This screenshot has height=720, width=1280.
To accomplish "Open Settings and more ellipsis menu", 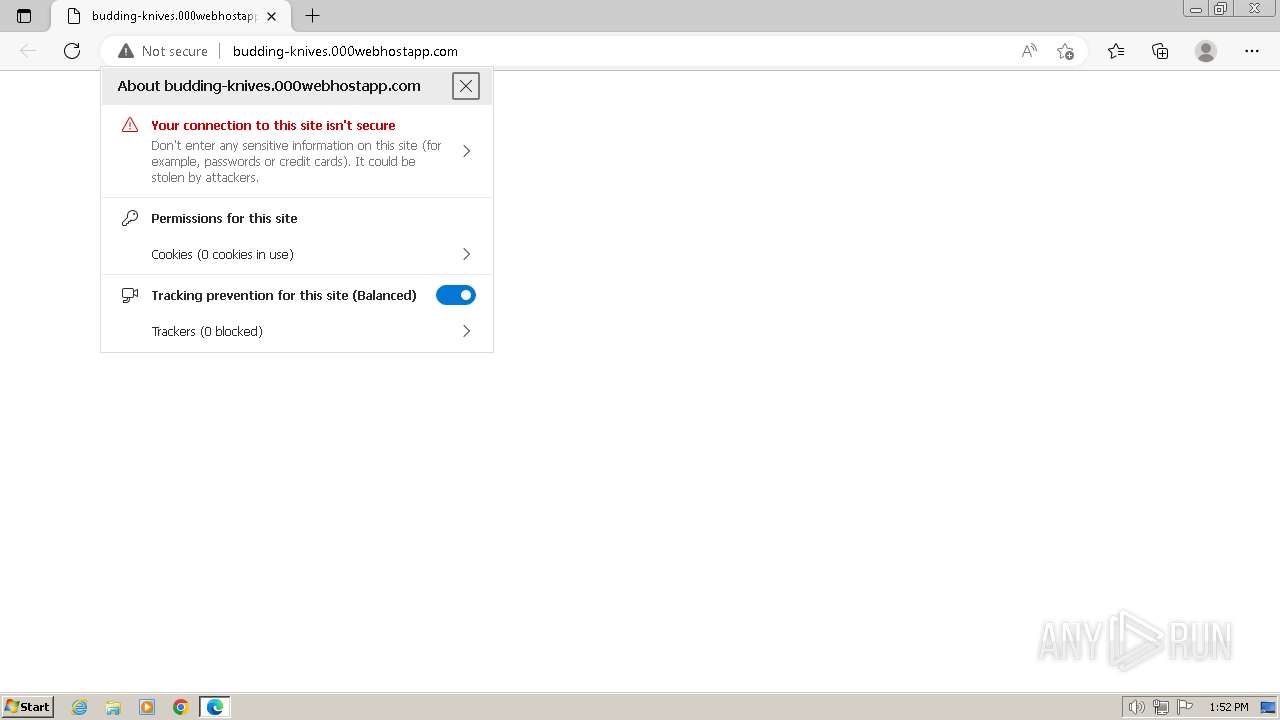I will (1252, 51).
